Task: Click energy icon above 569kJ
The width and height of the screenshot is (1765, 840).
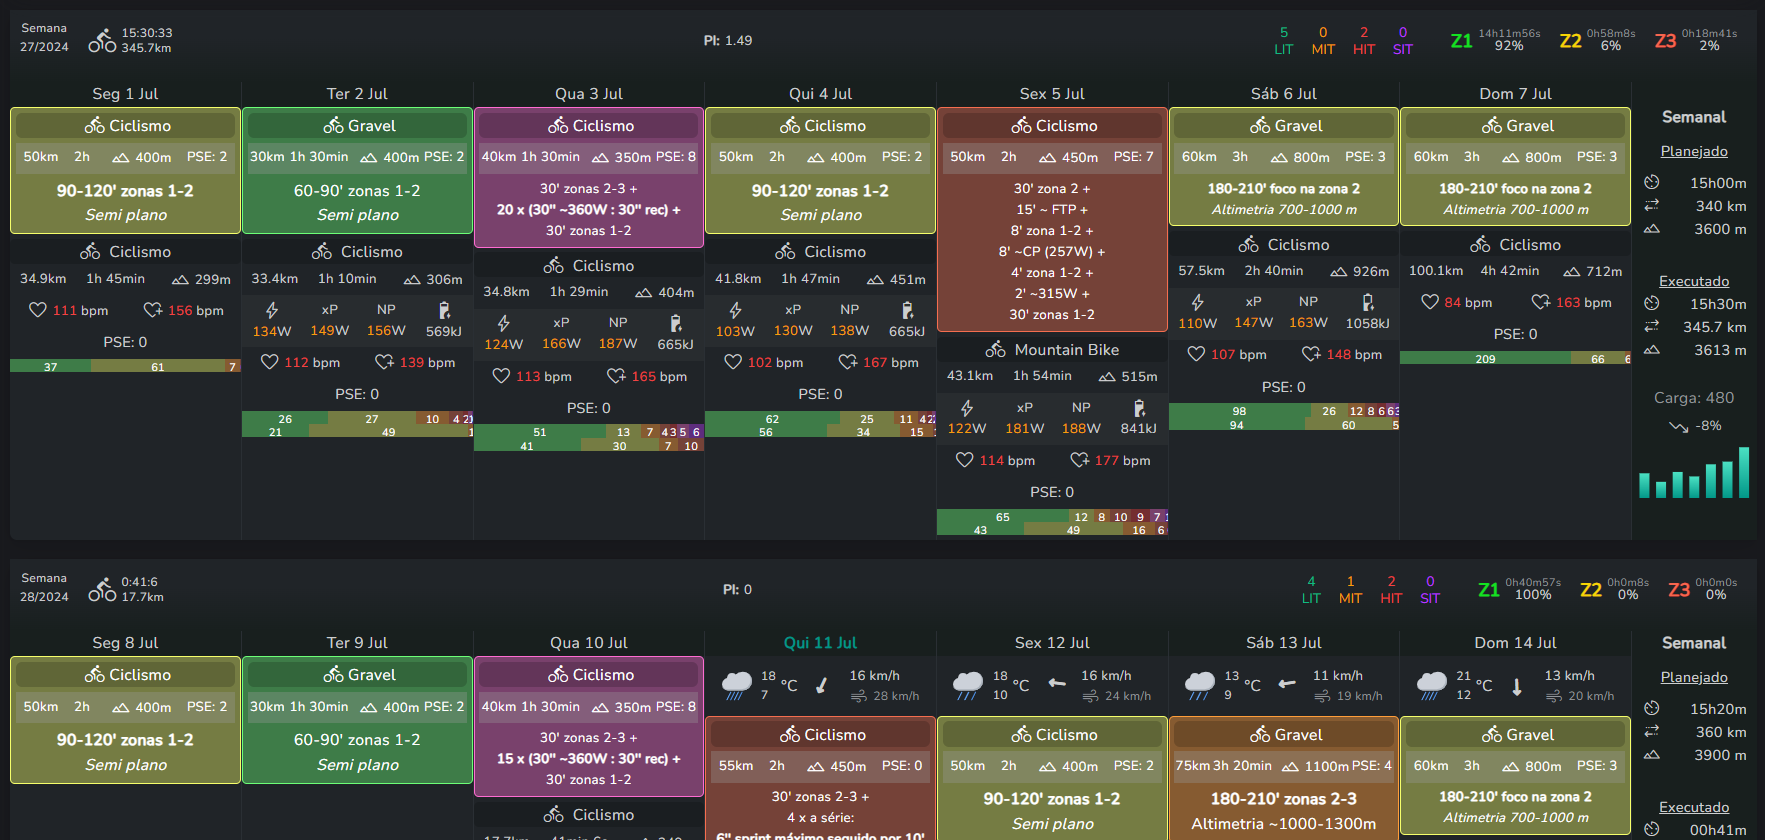Action: tap(445, 310)
